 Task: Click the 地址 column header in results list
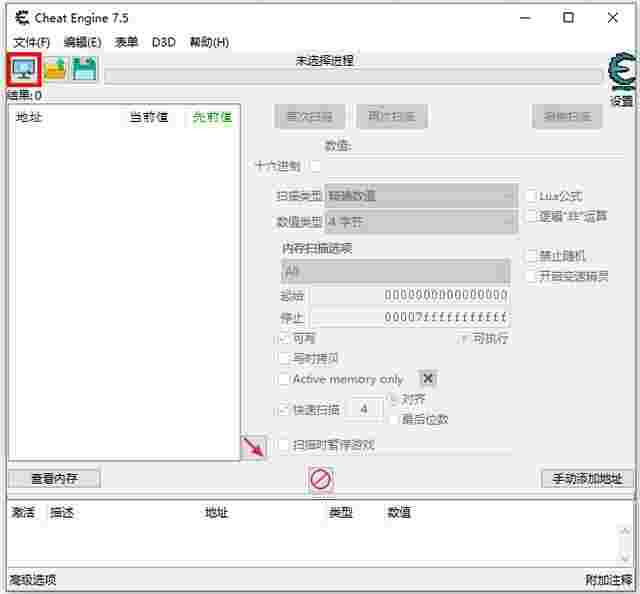coord(29,118)
